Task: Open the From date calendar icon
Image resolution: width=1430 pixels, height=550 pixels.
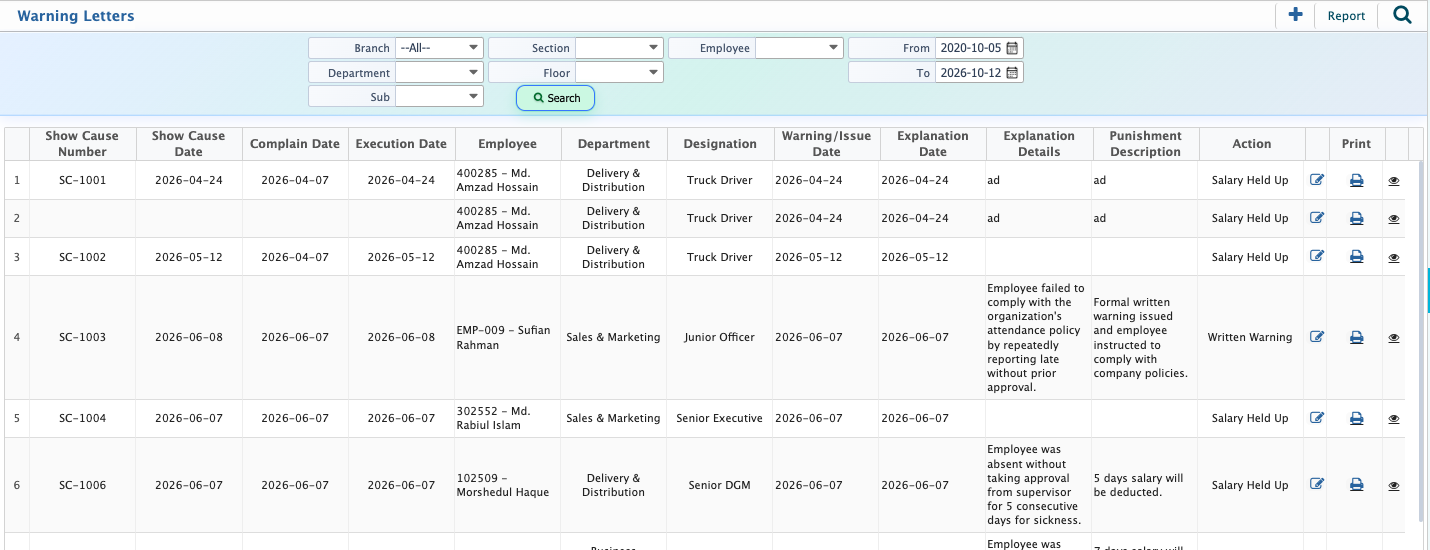Action: click(1012, 48)
